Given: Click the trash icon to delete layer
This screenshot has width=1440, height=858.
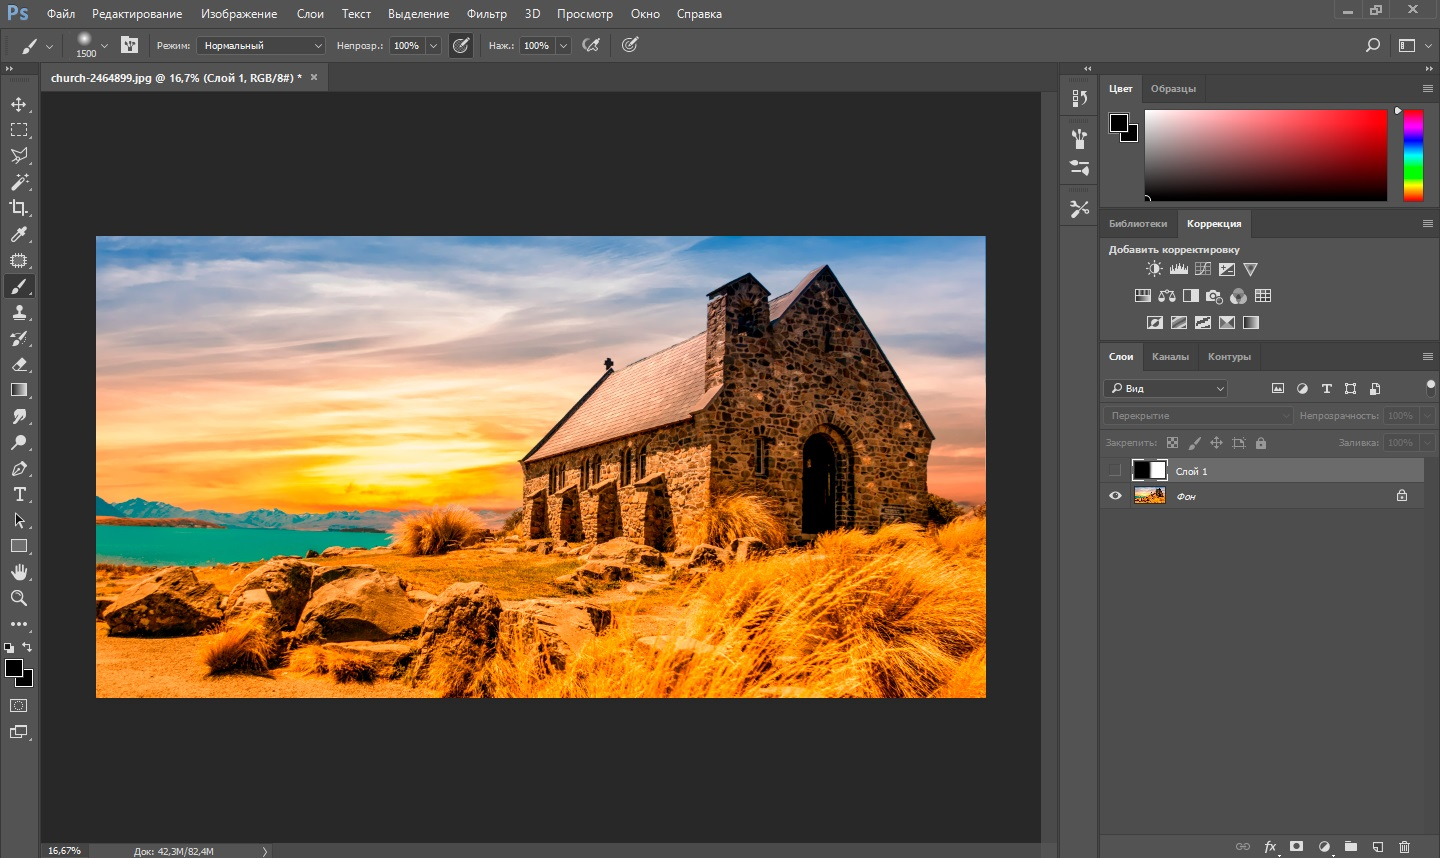Looking at the screenshot, I should tap(1404, 846).
